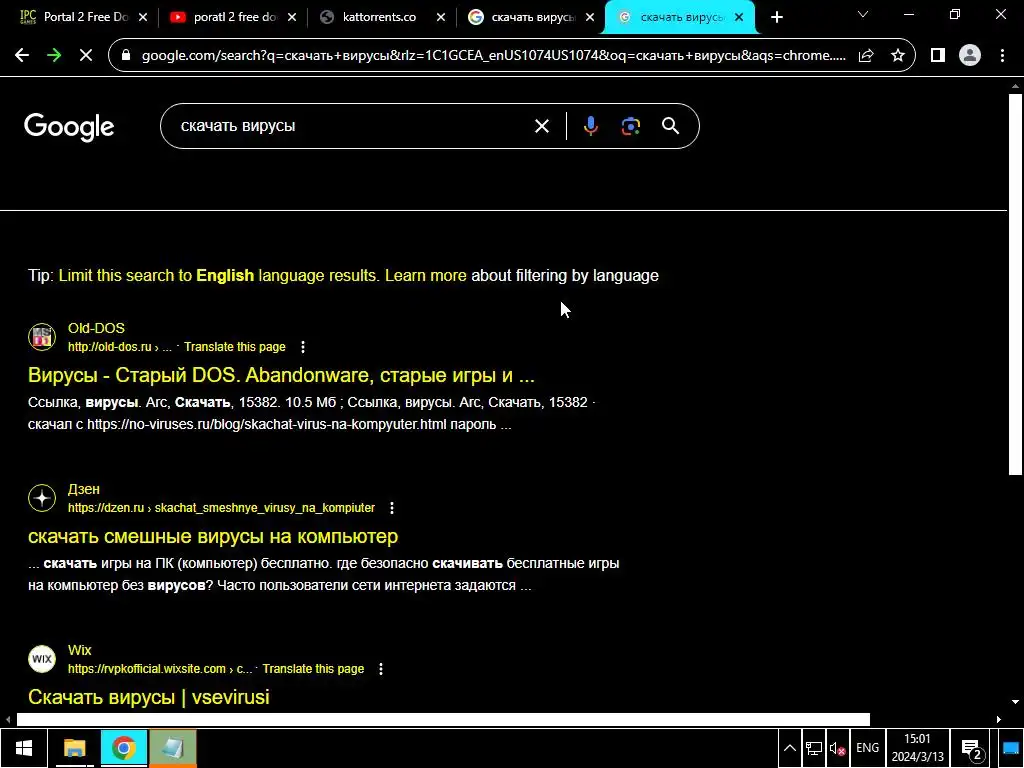Click the horizontal page scrollbar

(443, 719)
